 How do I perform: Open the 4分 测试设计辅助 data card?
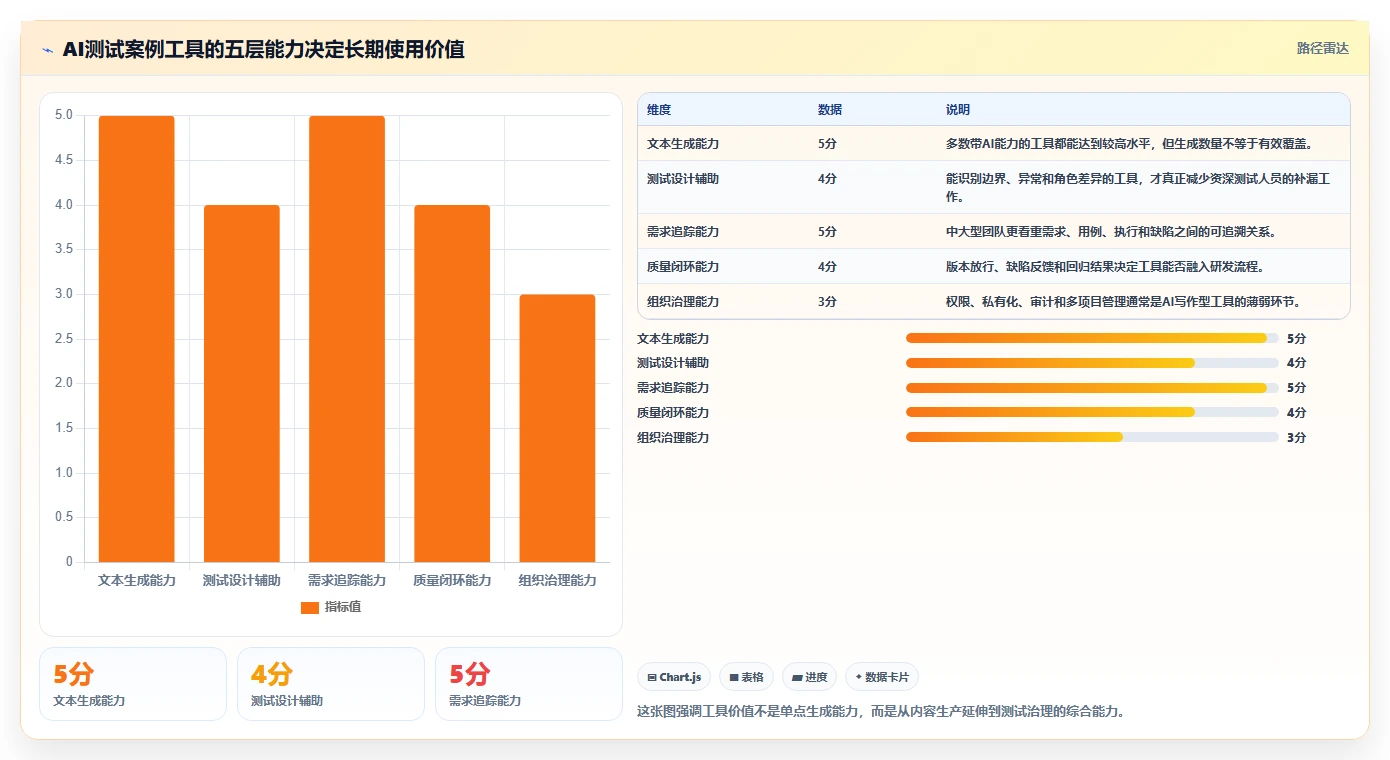coord(331,684)
